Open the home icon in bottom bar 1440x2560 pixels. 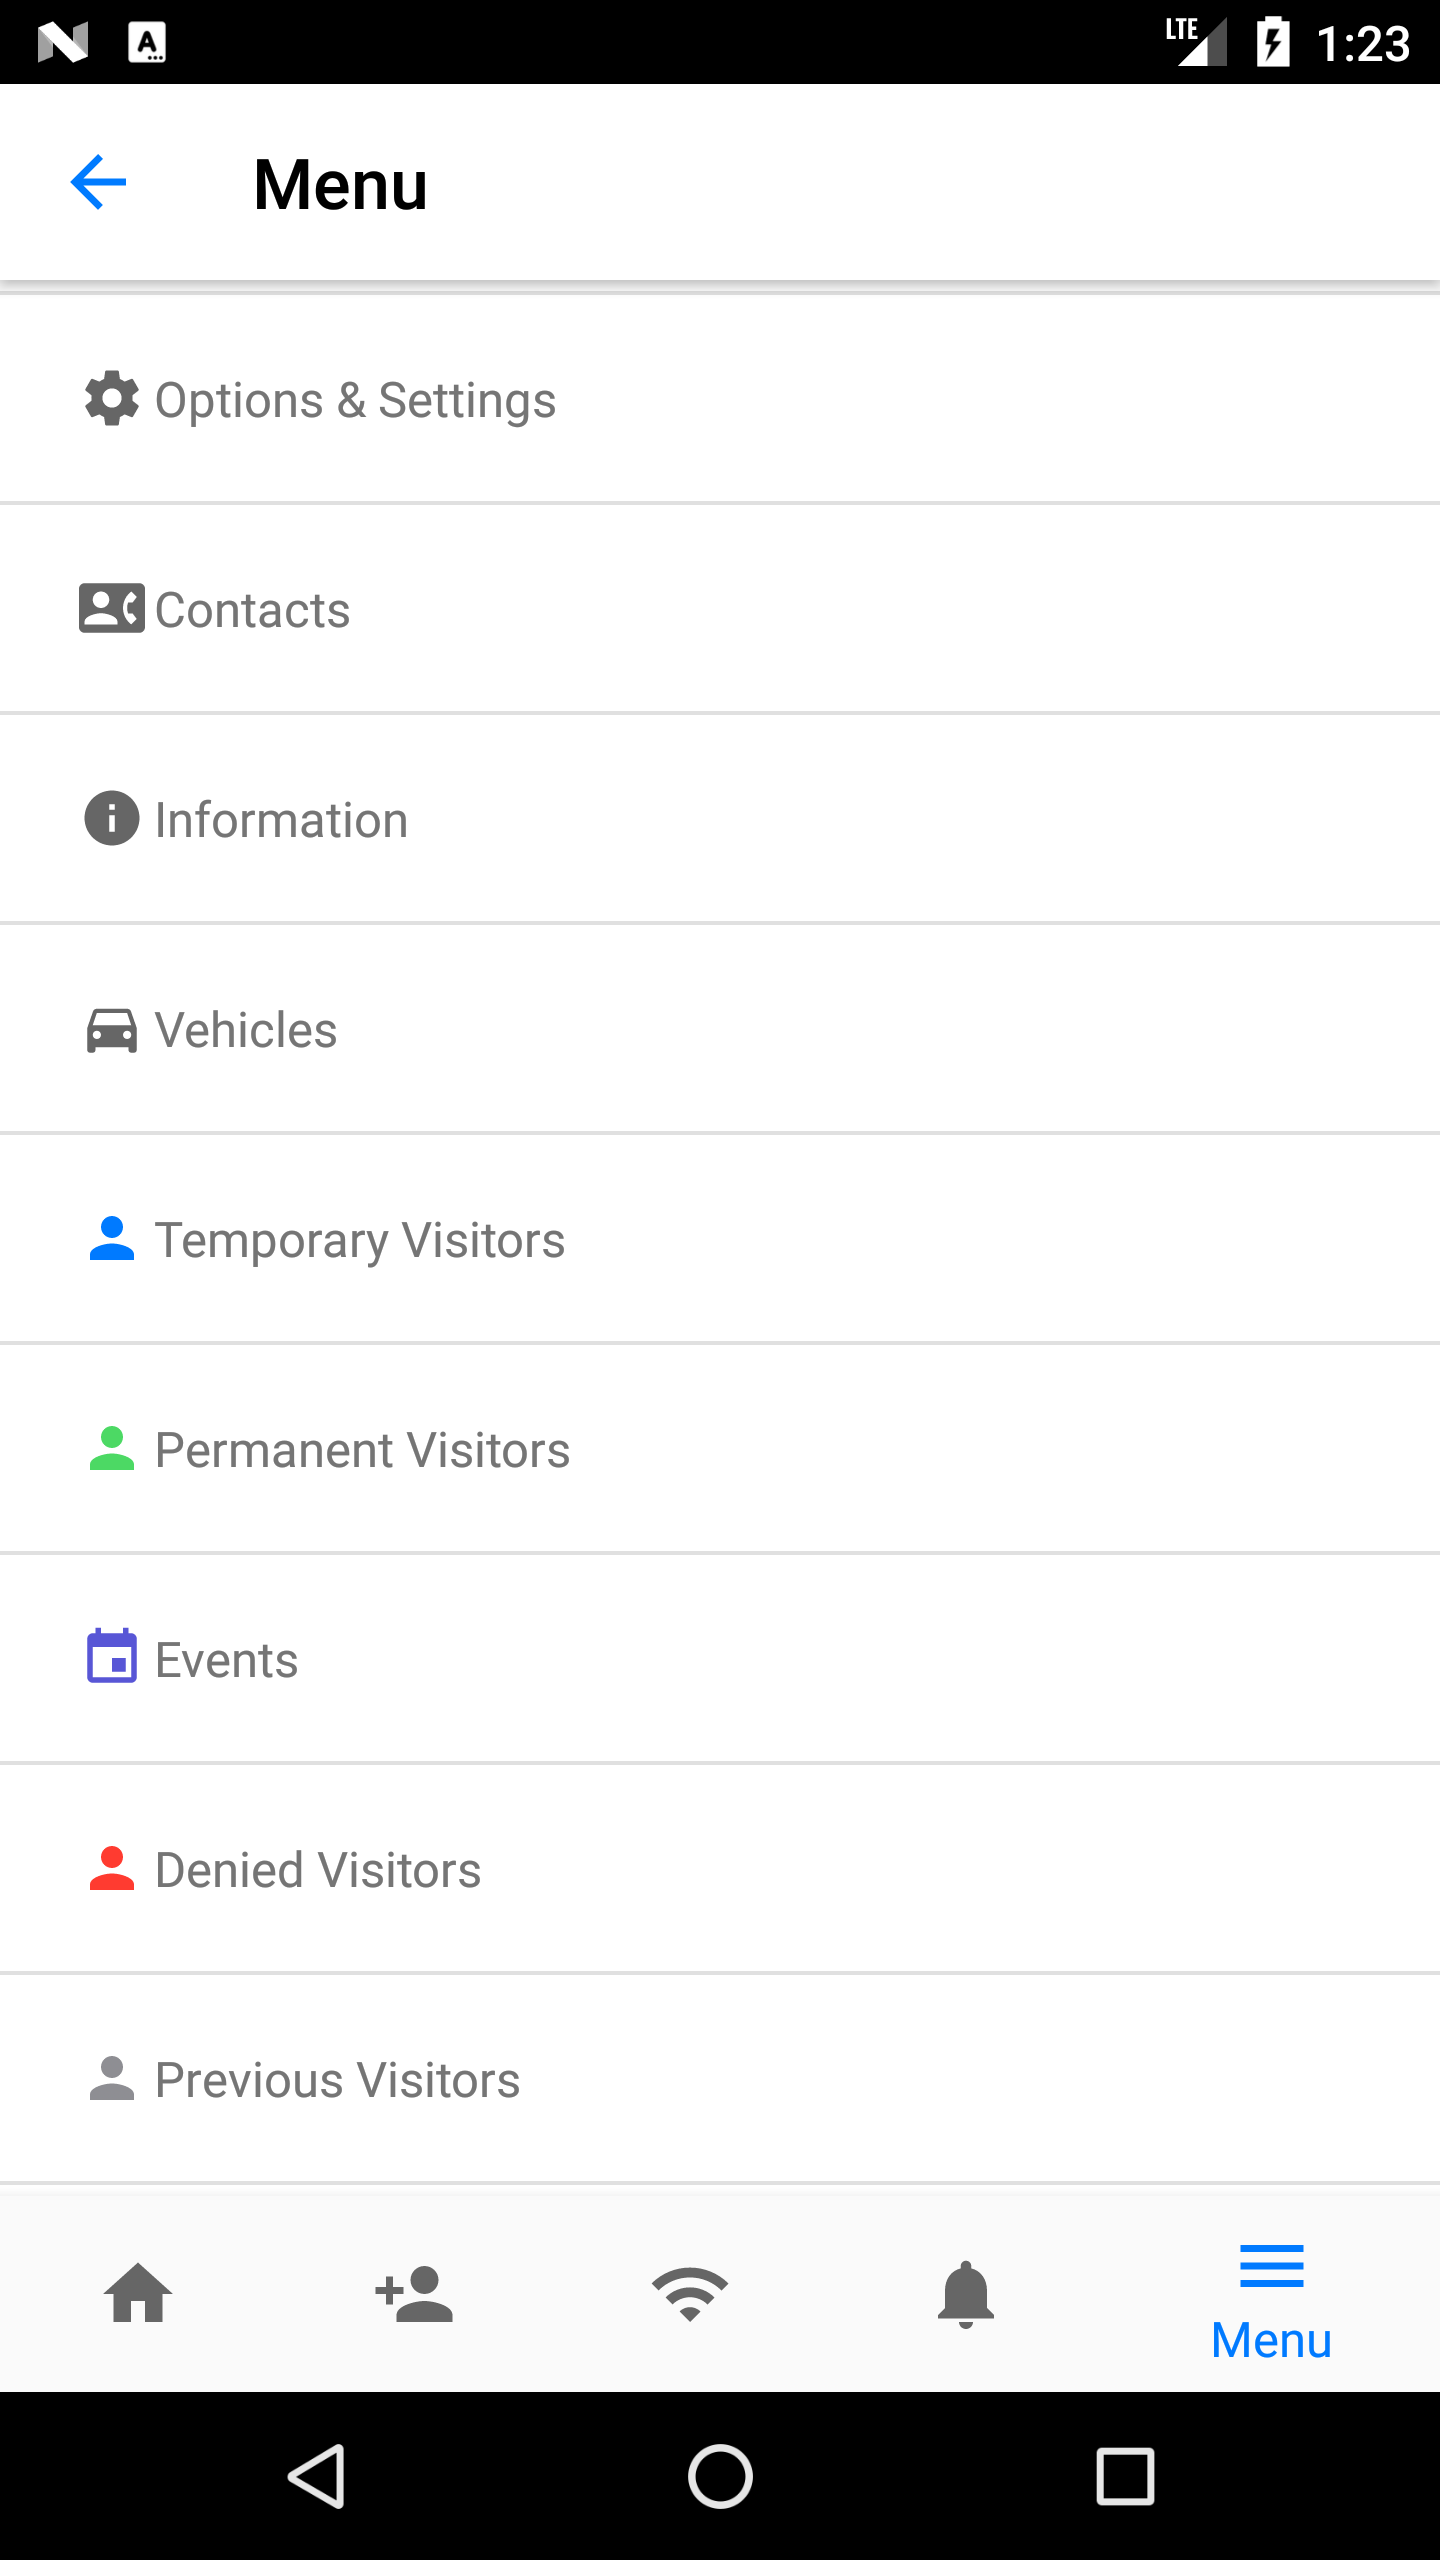[x=138, y=2292]
